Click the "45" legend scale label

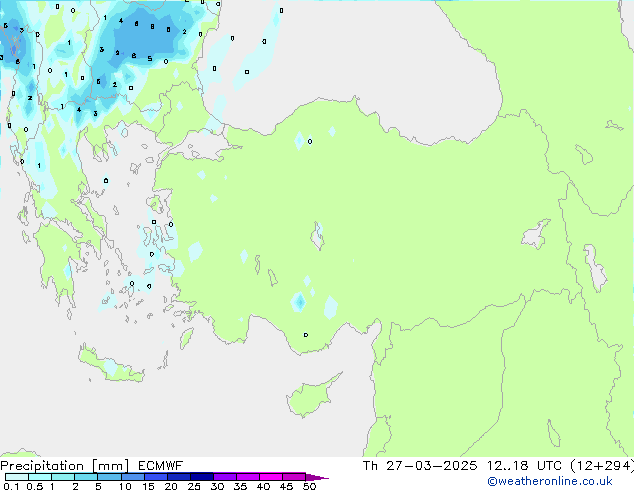pos(286,486)
